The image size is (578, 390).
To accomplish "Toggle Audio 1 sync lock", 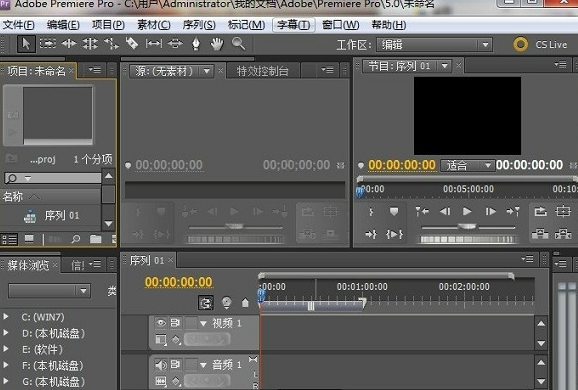I will pyautogui.click(x=175, y=365).
